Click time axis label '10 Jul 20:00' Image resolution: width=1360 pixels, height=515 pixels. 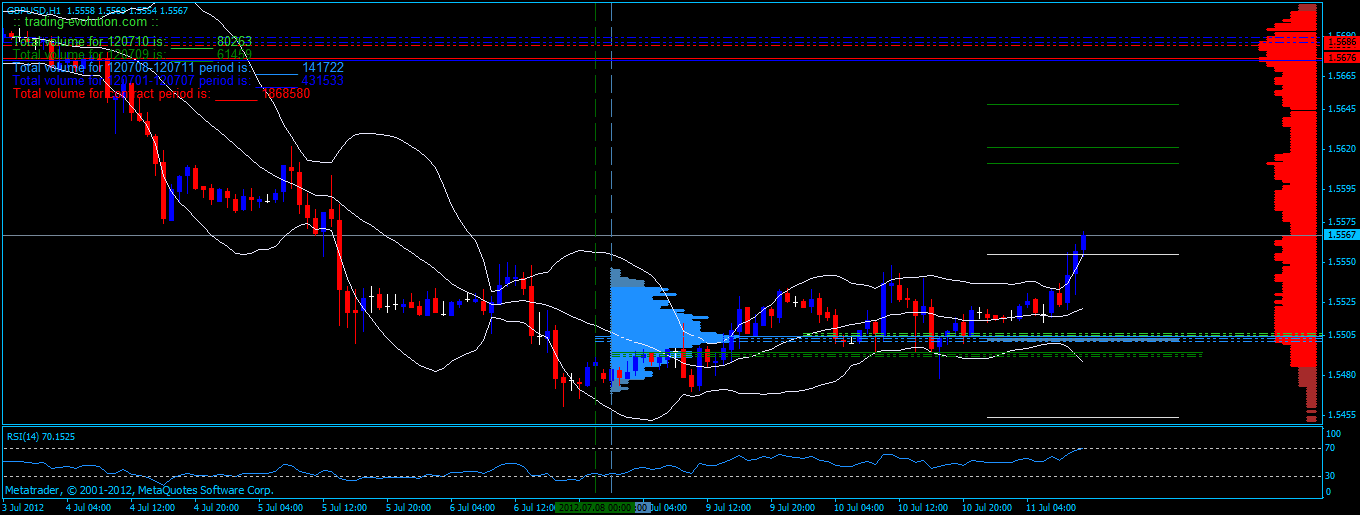986,507
